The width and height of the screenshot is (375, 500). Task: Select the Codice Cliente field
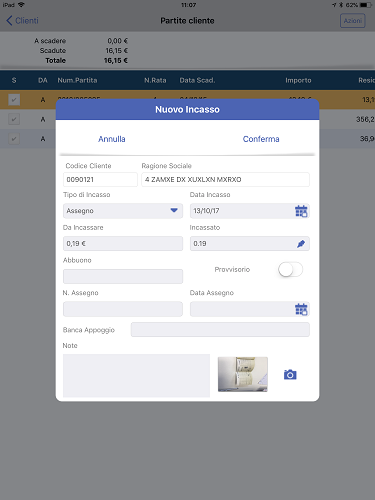[x=100, y=179]
